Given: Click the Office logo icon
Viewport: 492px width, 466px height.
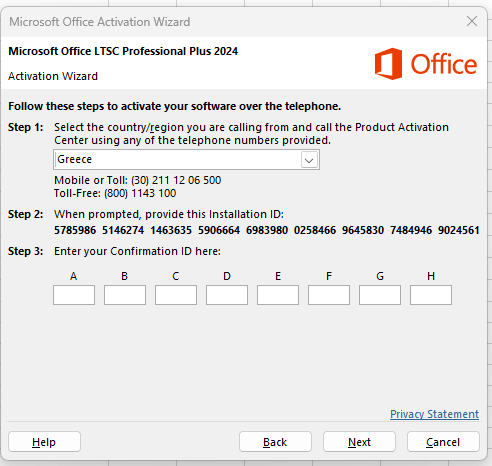Looking at the screenshot, I should click(x=388, y=64).
